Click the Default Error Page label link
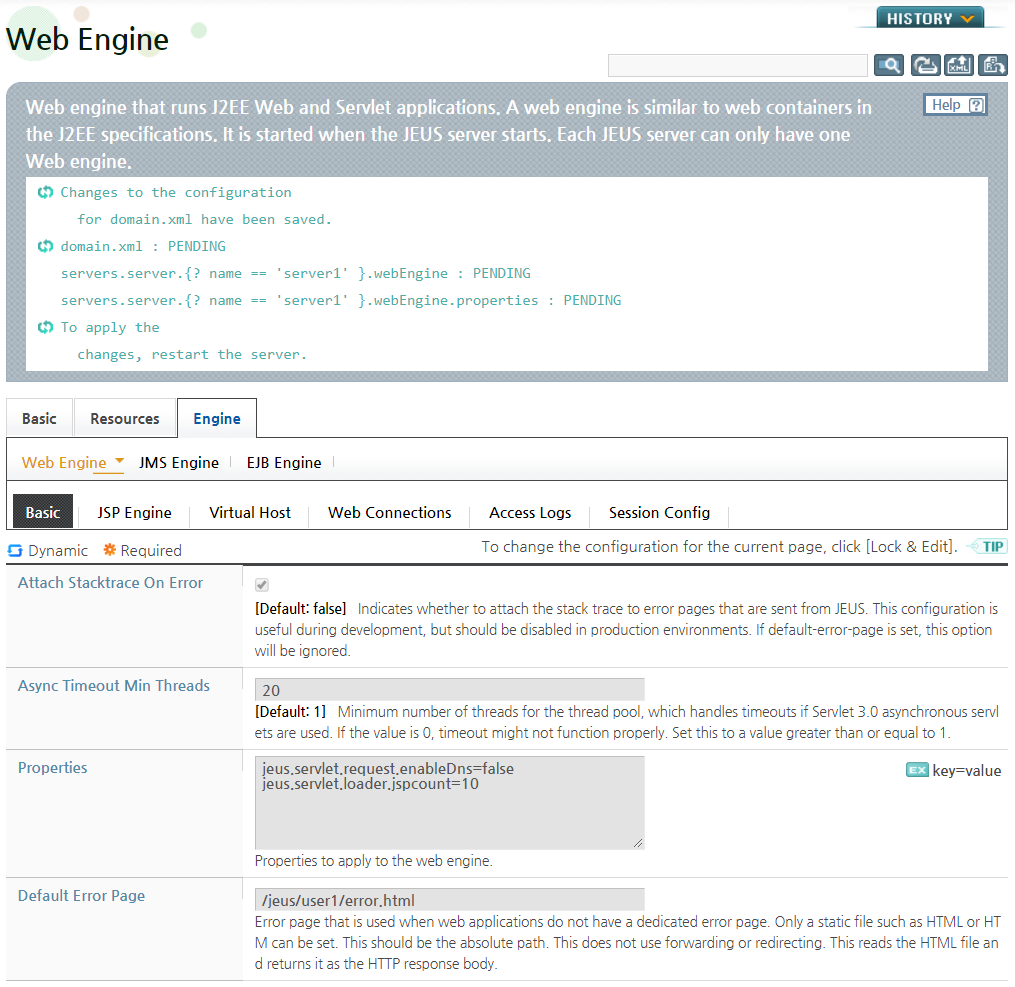 click(x=82, y=896)
